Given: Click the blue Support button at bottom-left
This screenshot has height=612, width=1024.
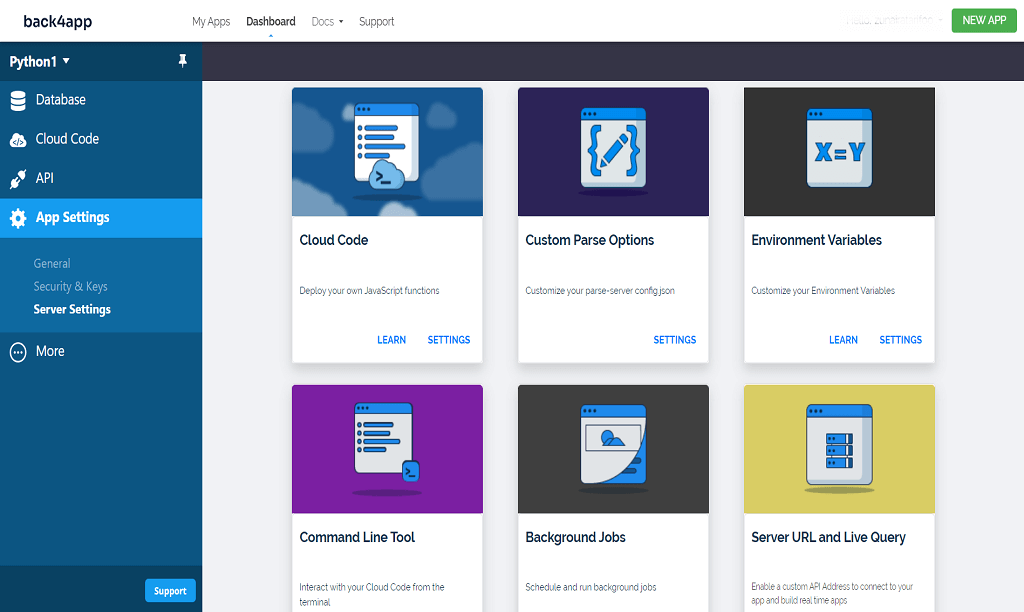Looking at the screenshot, I should pos(170,590).
